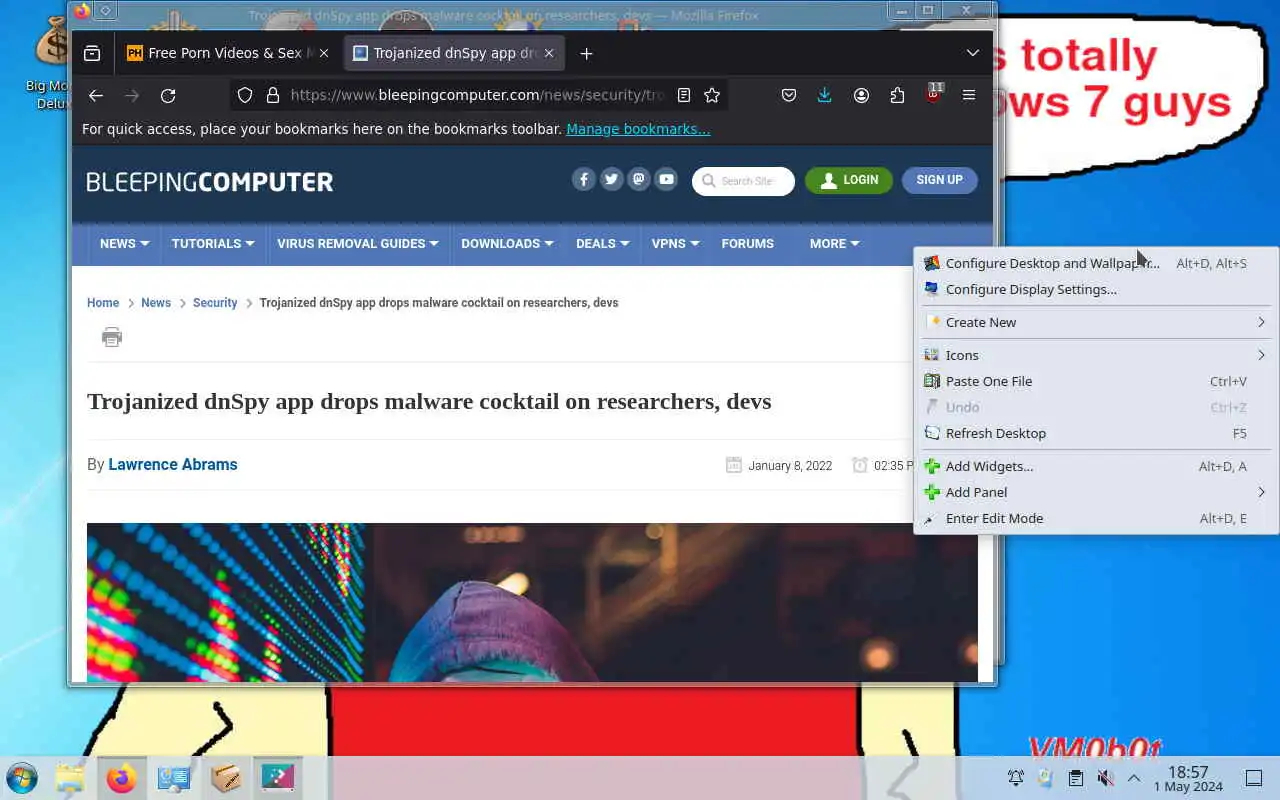Visit BleepingComputer Twitter page icon
This screenshot has height=800, width=1280.
pos(611,179)
